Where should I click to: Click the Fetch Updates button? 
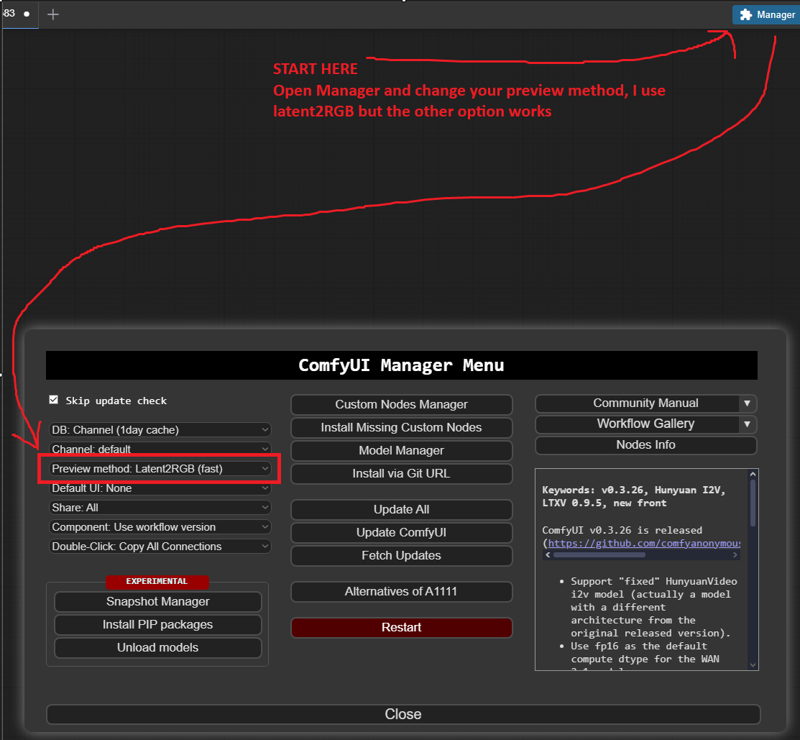pos(402,555)
